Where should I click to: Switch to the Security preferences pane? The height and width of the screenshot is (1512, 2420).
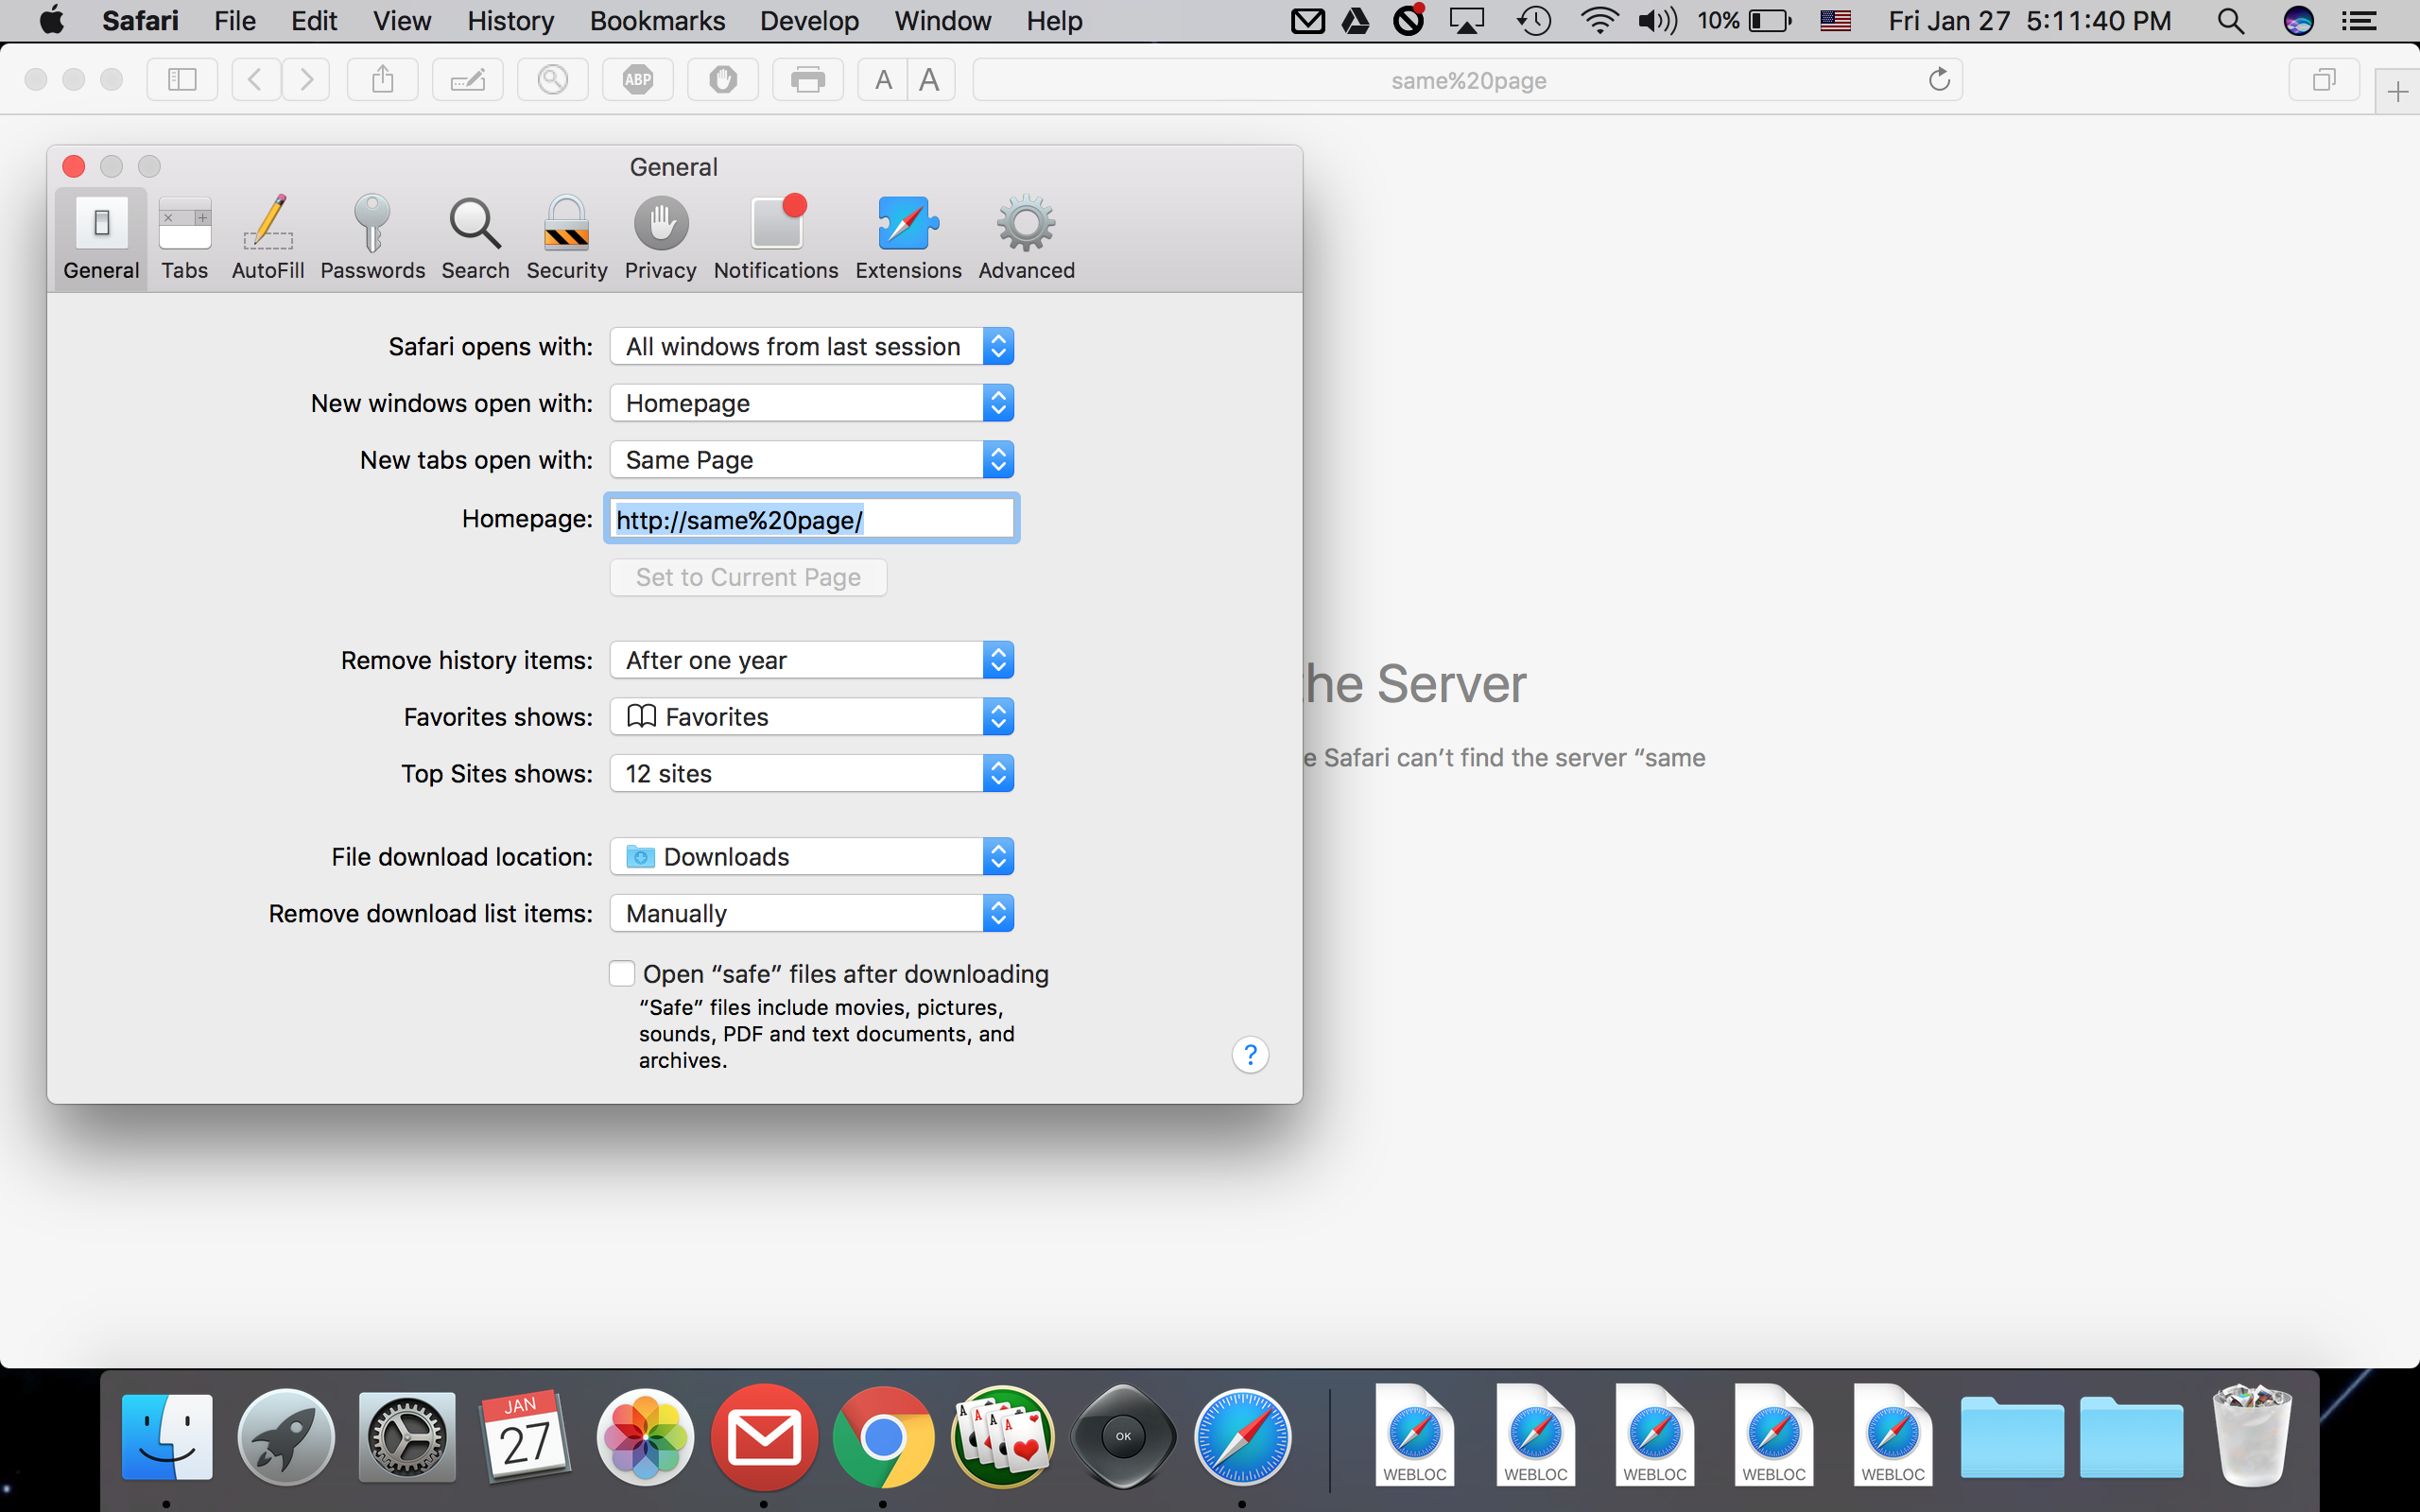567,238
